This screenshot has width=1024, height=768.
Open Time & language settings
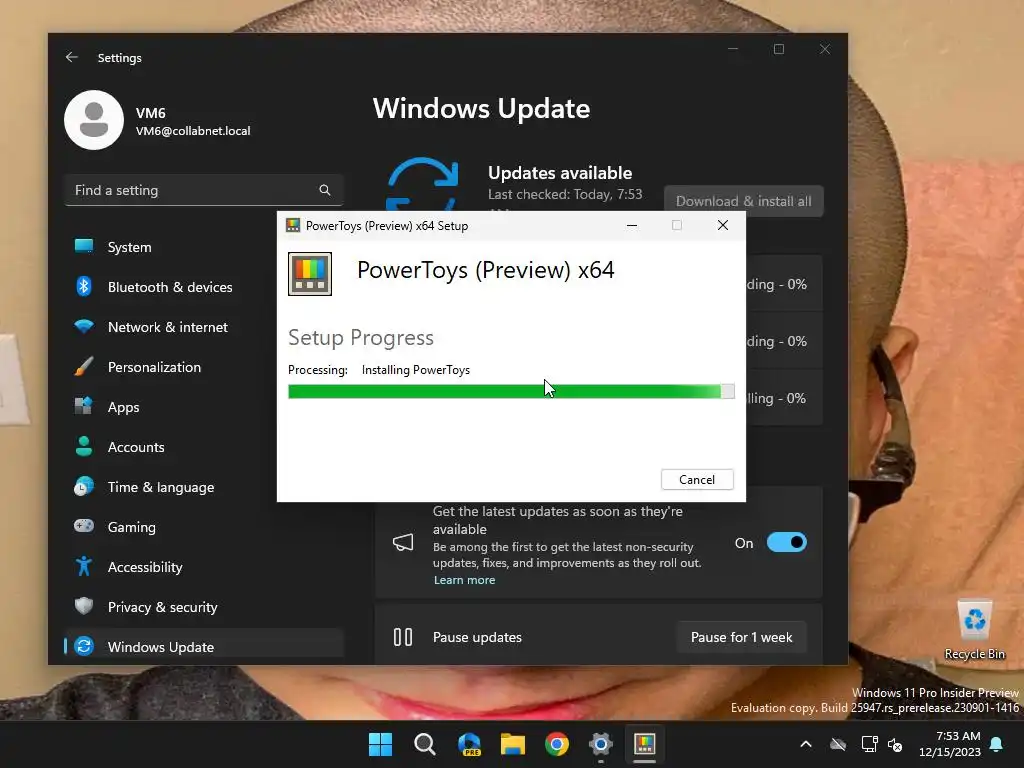coord(204,487)
